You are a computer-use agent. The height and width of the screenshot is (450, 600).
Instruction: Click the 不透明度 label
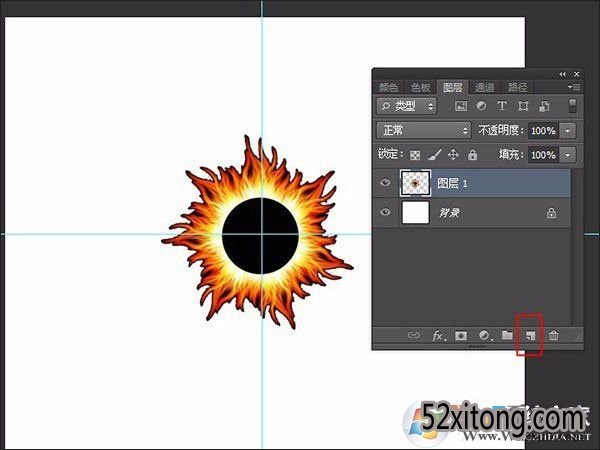click(501, 130)
